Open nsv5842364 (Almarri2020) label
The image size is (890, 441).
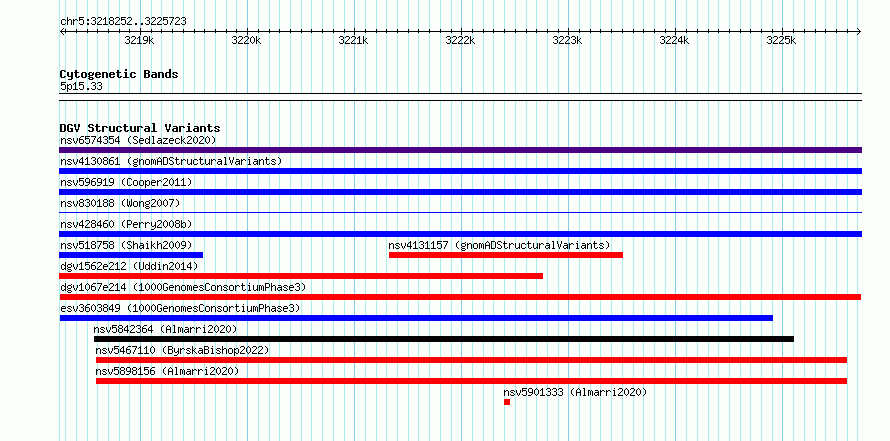pos(165,329)
